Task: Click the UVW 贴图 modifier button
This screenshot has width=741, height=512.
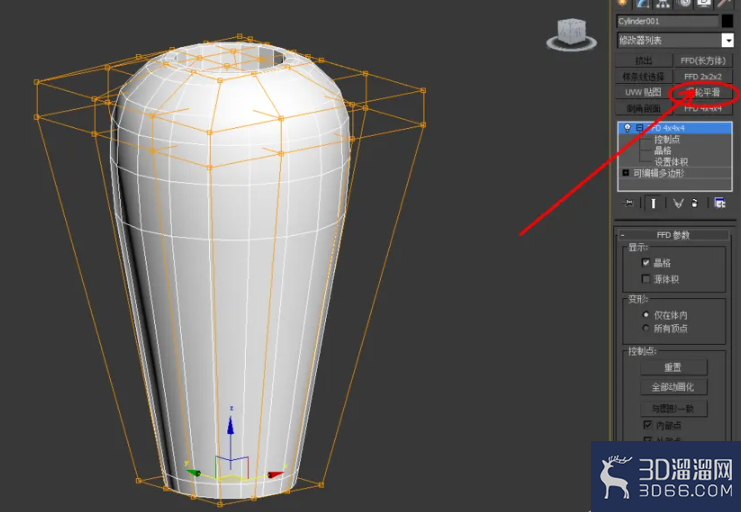Action: pyautogui.click(x=644, y=92)
